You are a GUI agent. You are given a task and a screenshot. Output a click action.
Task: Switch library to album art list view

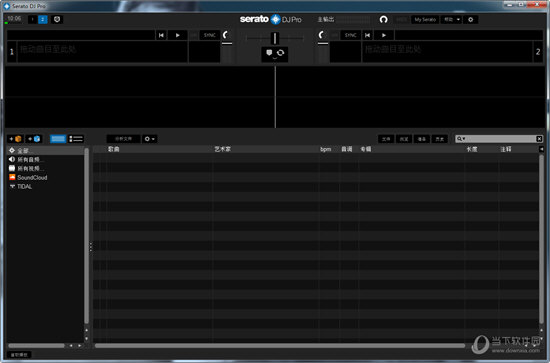point(76,139)
